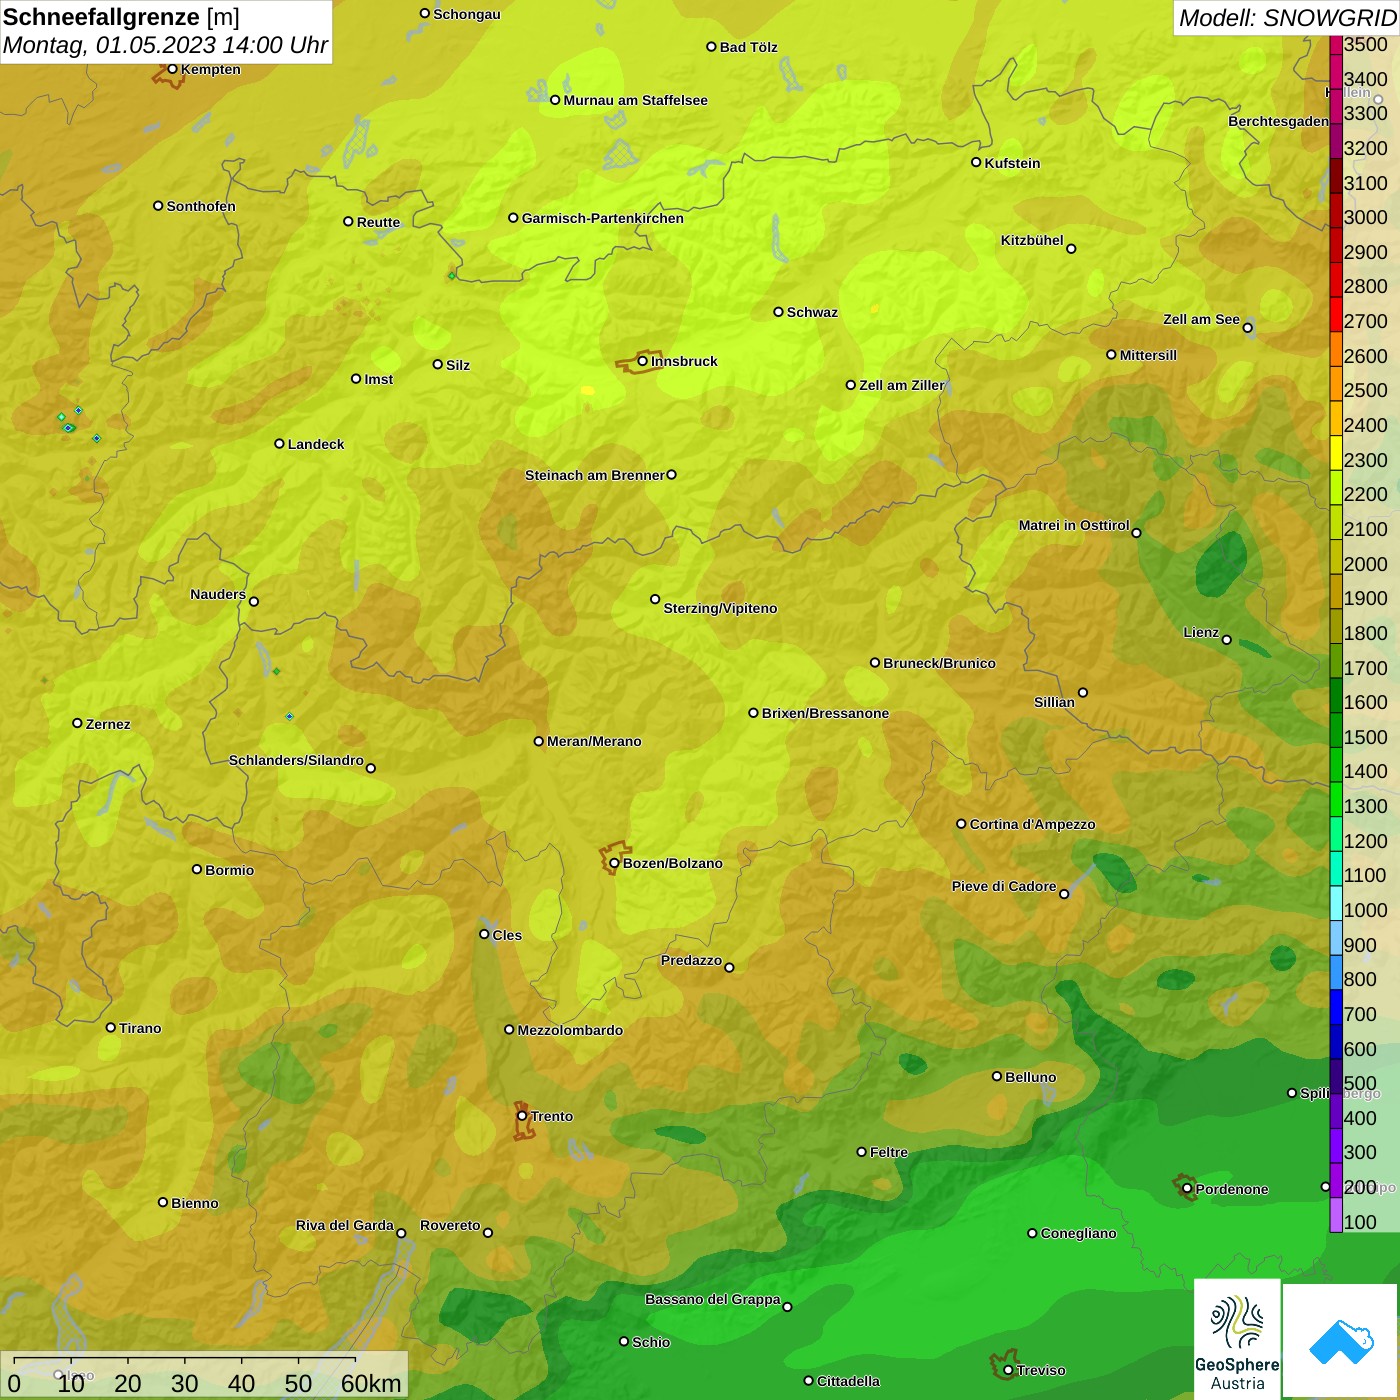Click the 2700 m red legend swatch
1400x1400 pixels.
(x=1335, y=314)
